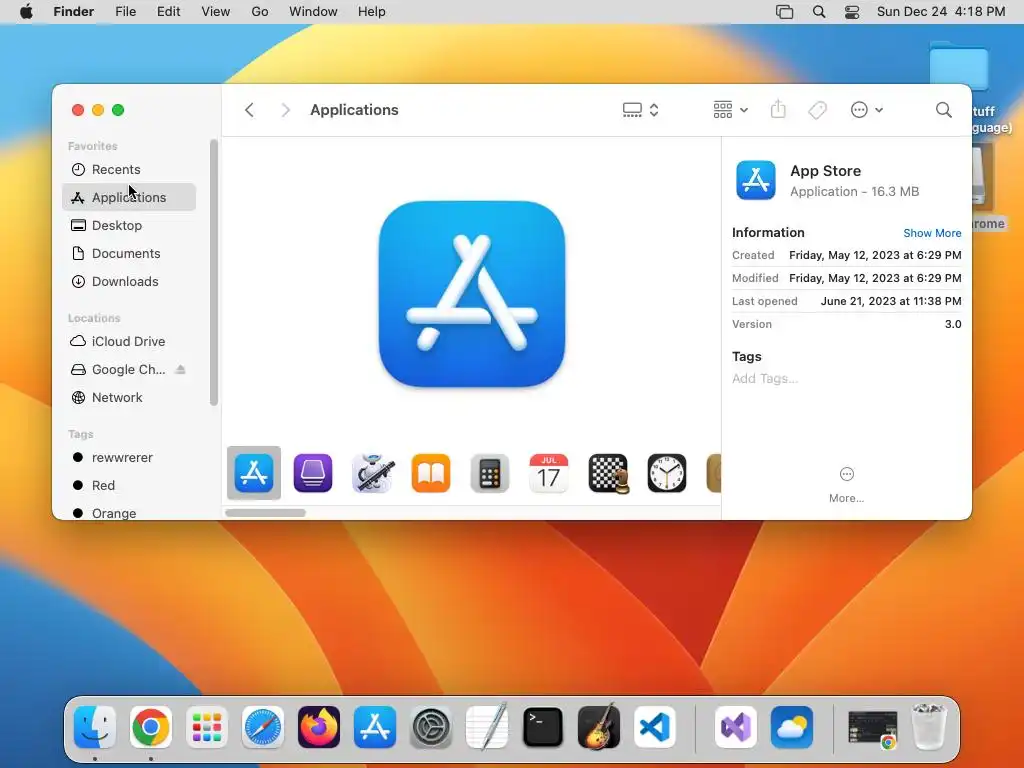1024x768 pixels.
Task: Open the view mode switcher in toolbar
Action: click(640, 110)
